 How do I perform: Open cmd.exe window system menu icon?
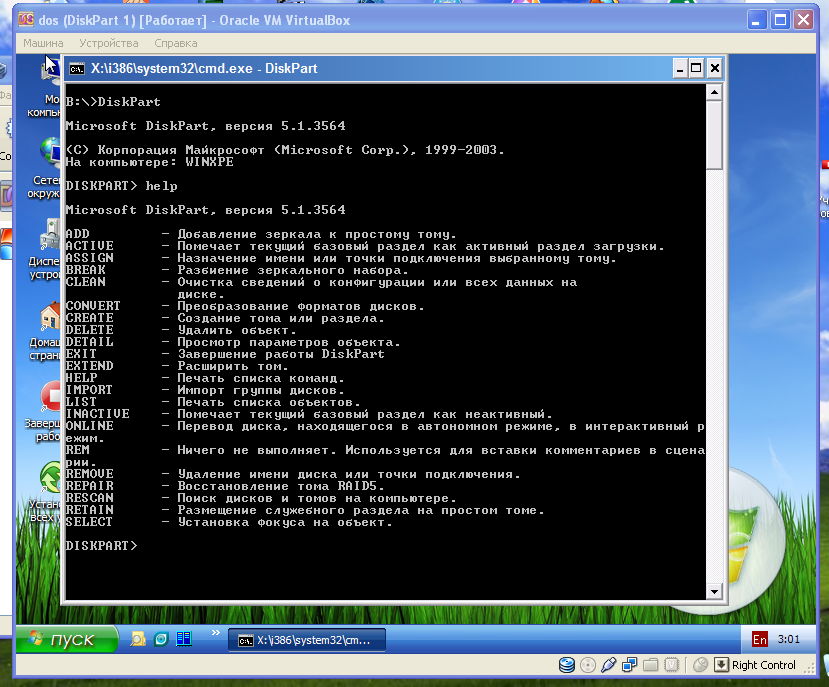coord(76,69)
